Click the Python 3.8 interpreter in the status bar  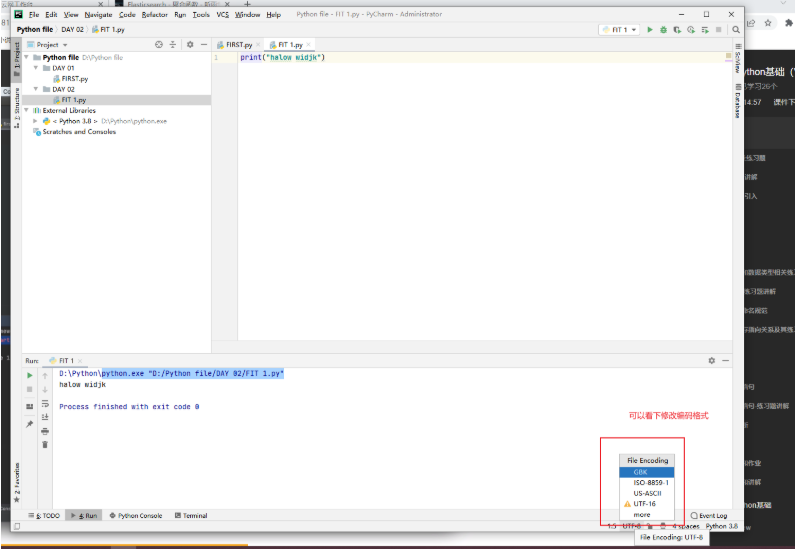pos(721,526)
